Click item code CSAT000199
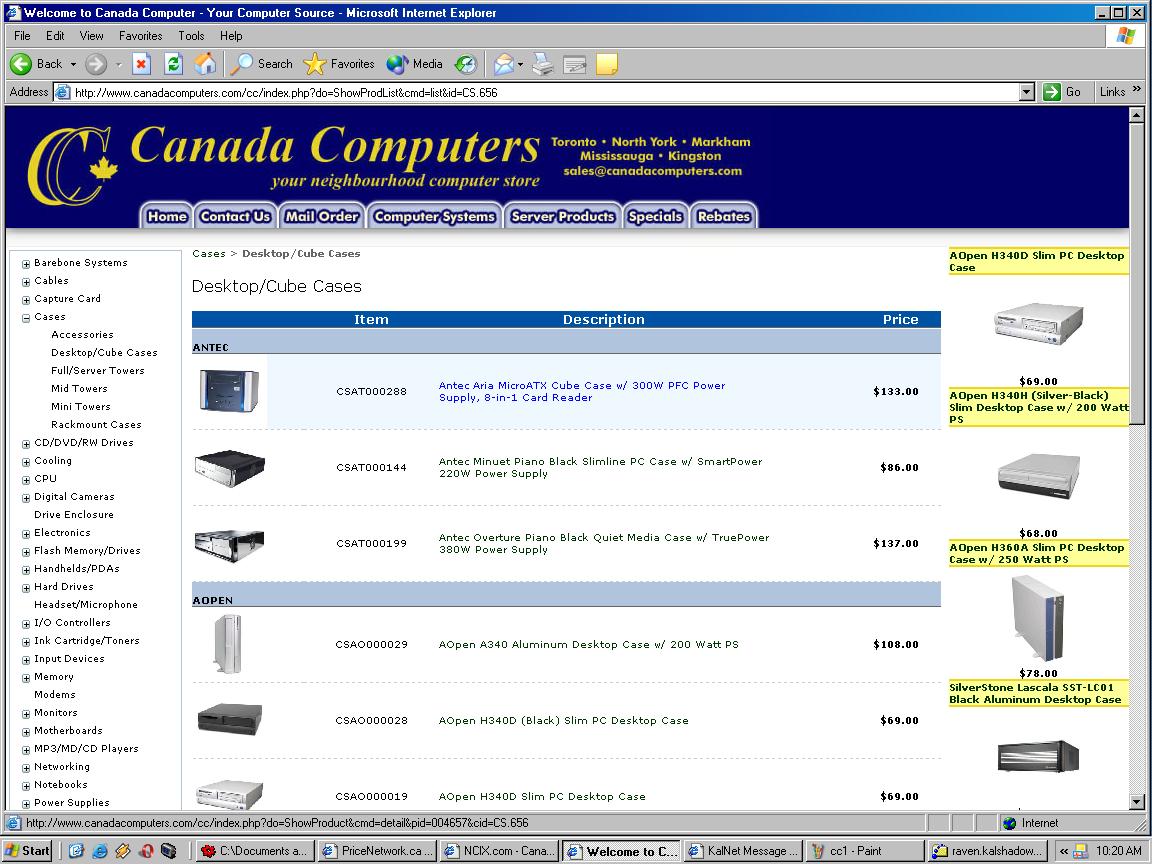1152x864 pixels. pyautogui.click(x=371, y=544)
